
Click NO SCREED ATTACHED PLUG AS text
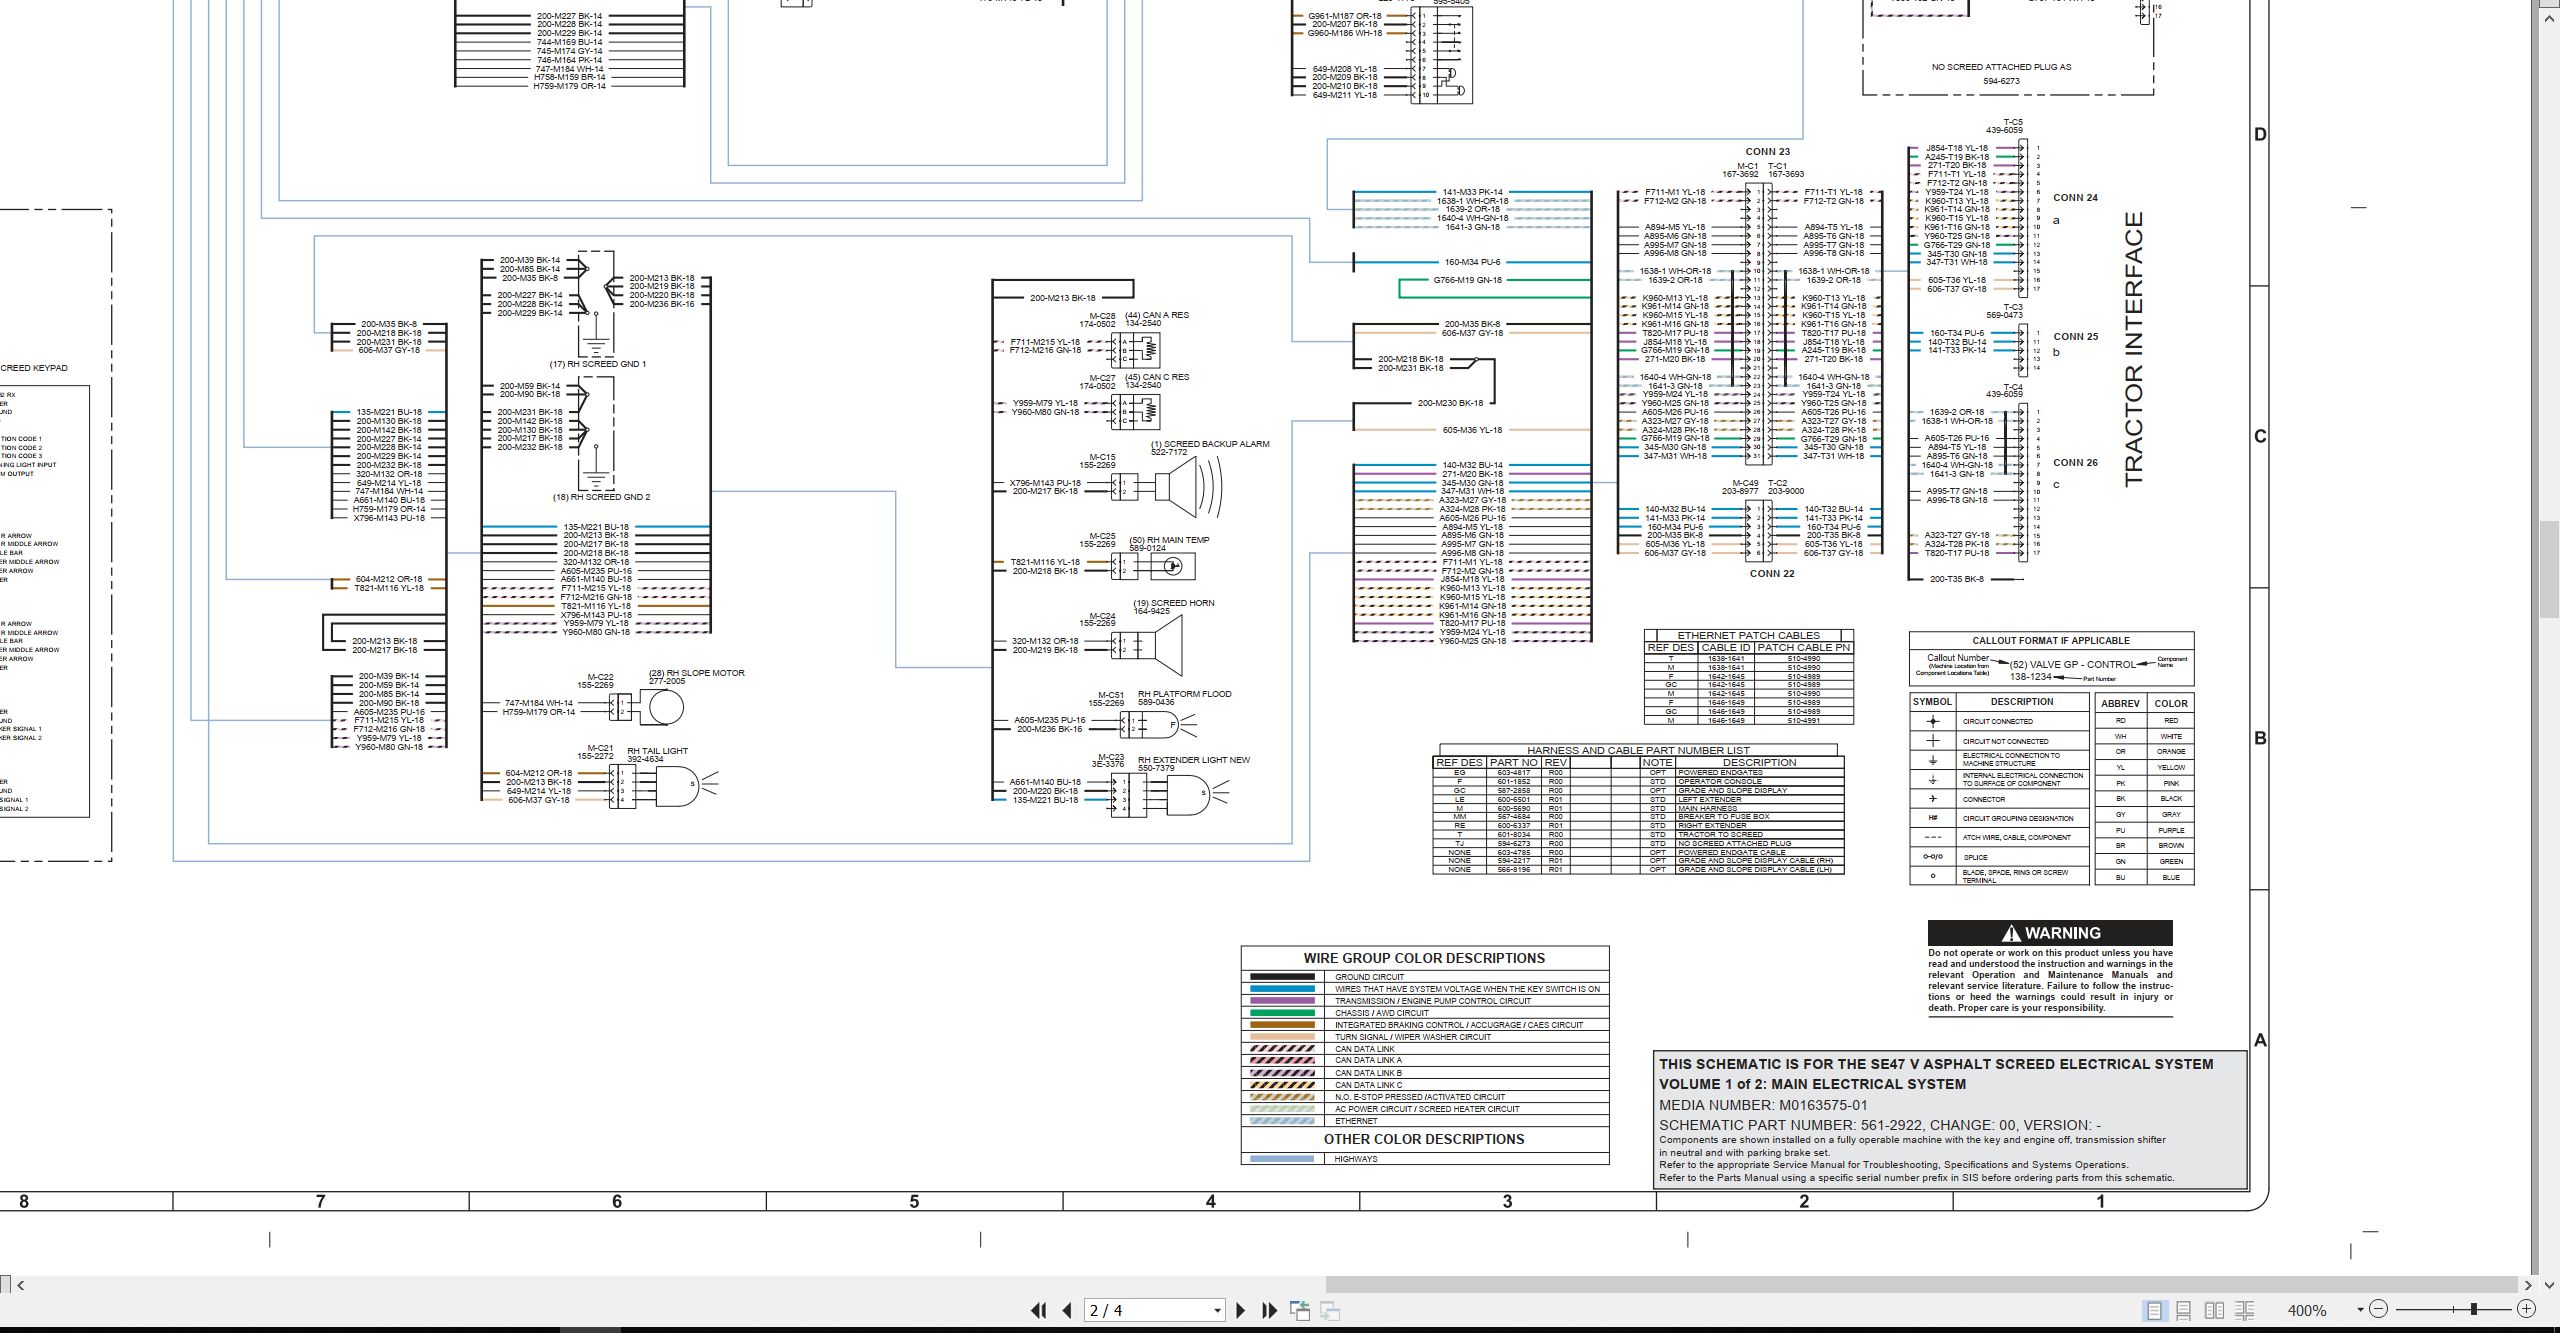2001,67
